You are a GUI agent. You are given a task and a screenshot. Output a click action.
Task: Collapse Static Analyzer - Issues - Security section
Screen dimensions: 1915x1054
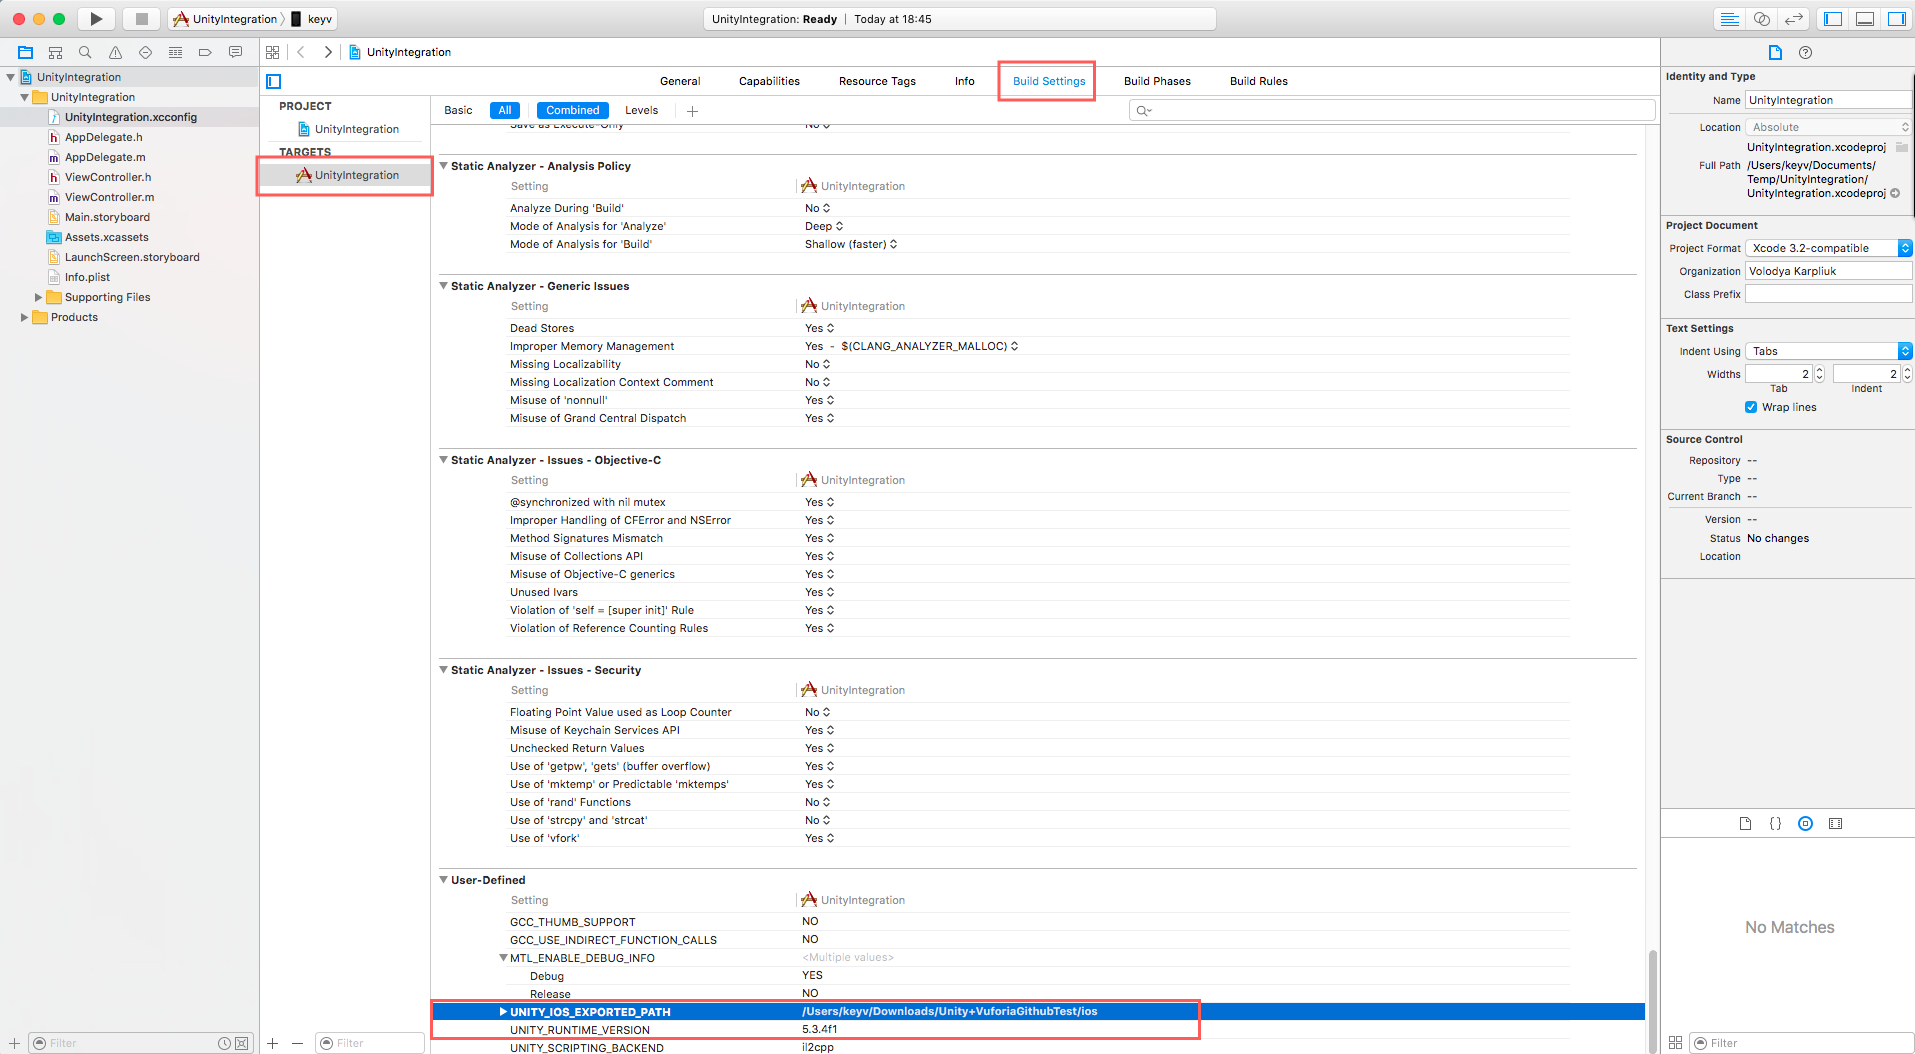(x=444, y=670)
